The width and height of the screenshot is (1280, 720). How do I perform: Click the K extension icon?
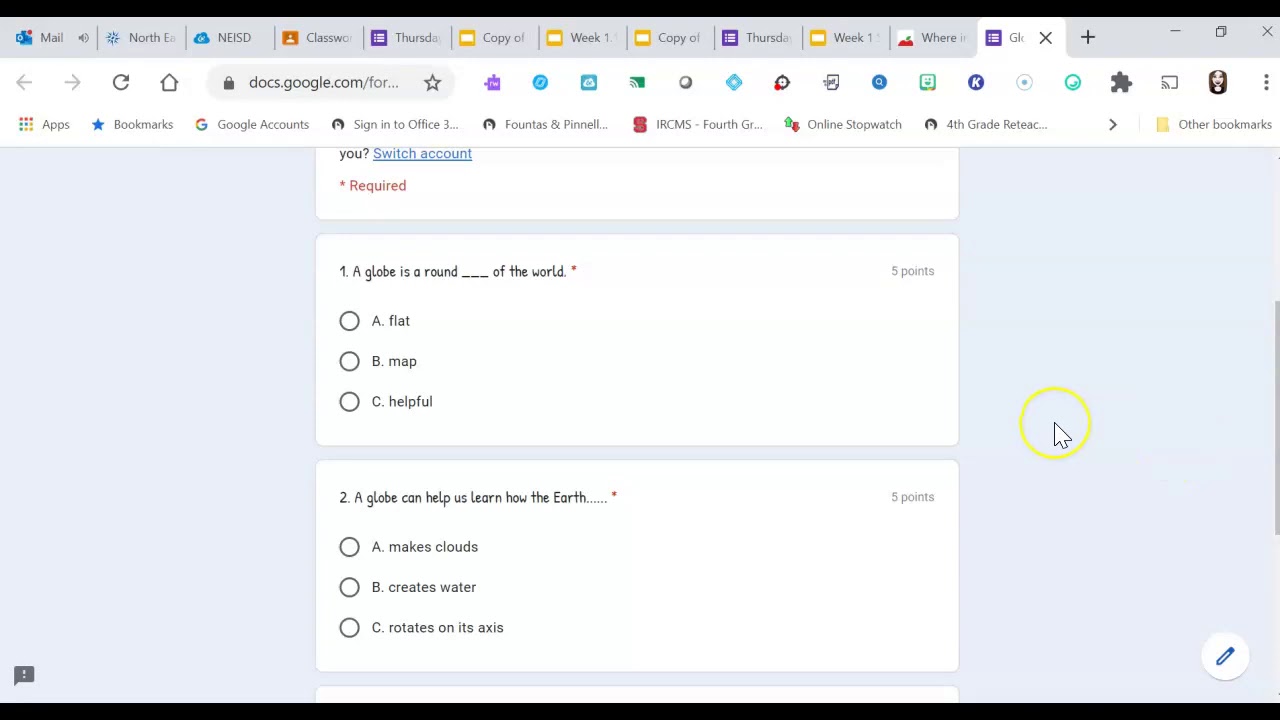976,83
